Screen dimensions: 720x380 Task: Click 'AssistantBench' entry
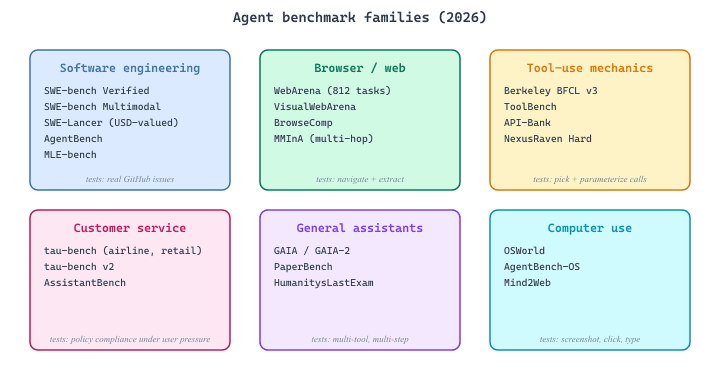85,283
